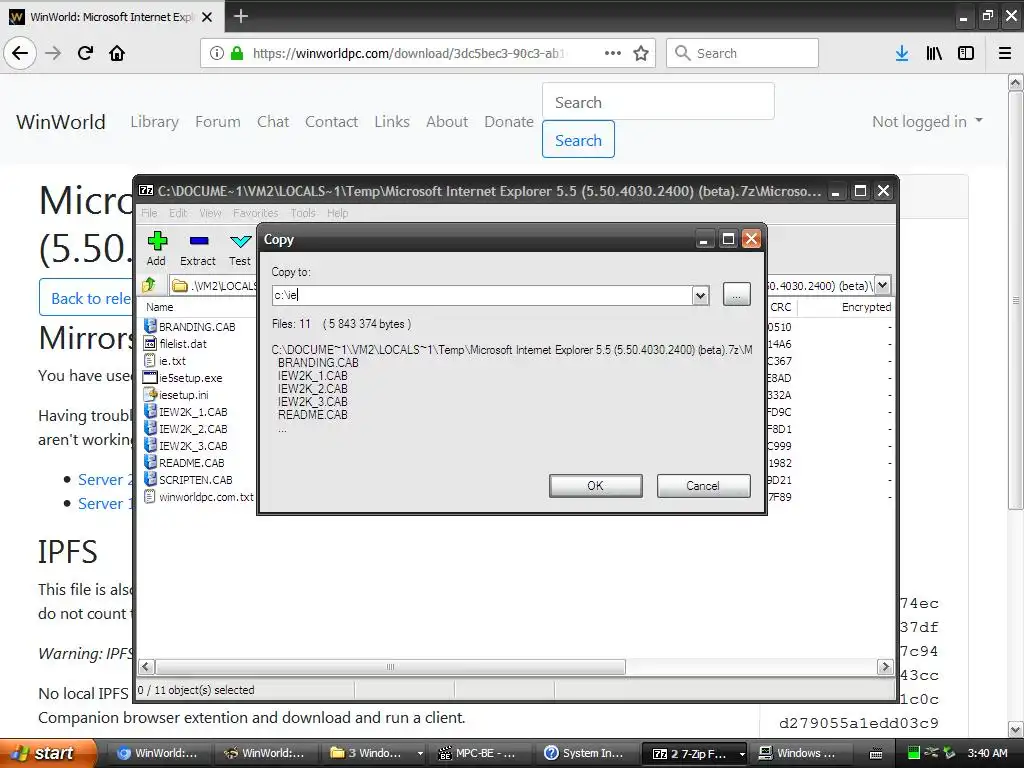Select iesetup.ini in the file list
Image resolution: width=1024 pixels, height=768 pixels.
[184, 394]
